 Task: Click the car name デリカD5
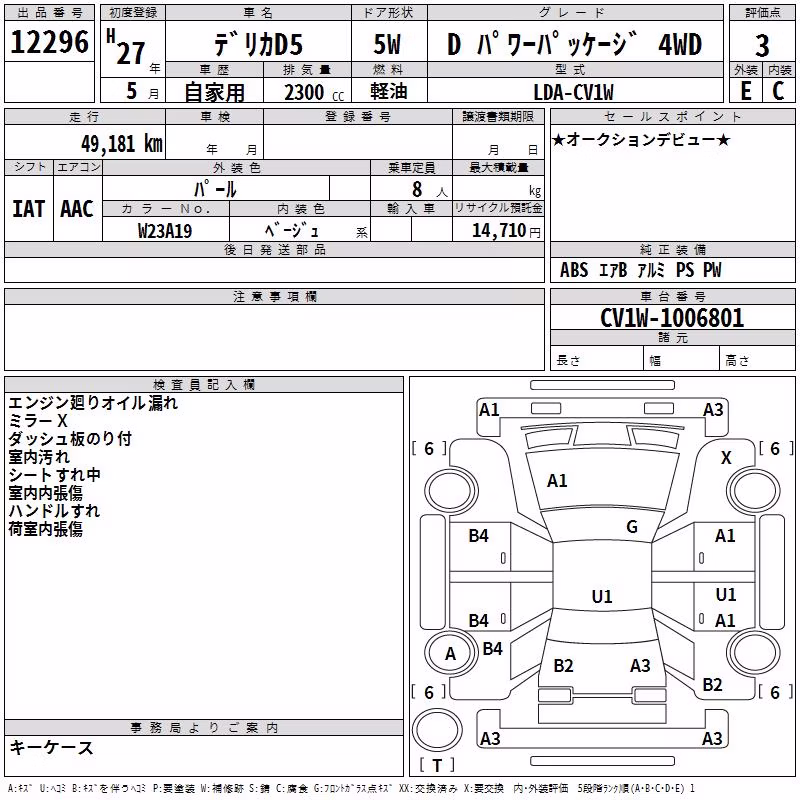pos(259,44)
